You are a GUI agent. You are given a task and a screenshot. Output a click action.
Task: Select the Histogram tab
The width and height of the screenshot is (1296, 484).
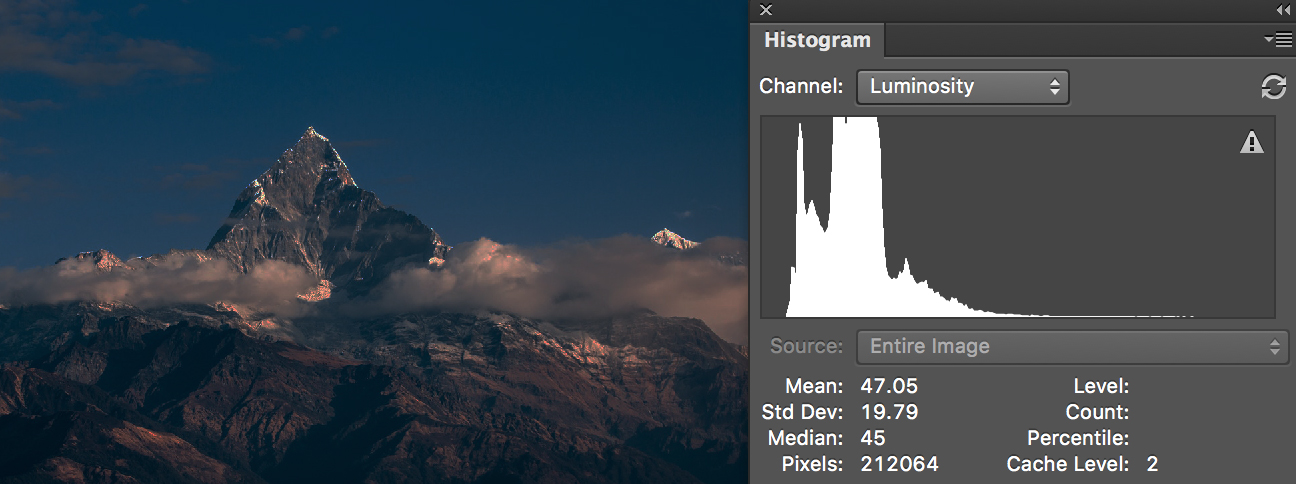pos(817,41)
